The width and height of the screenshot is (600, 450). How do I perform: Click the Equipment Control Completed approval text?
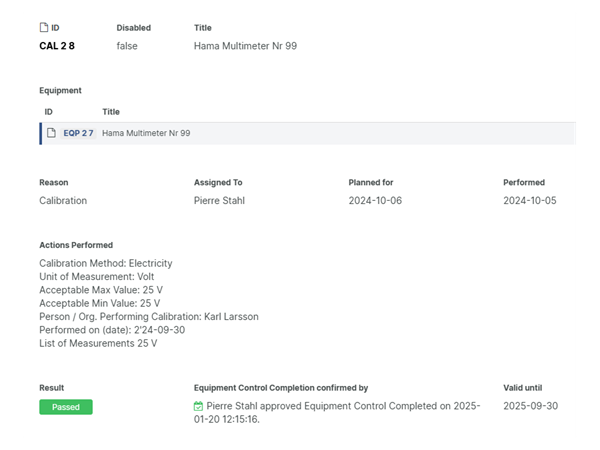tap(340, 412)
